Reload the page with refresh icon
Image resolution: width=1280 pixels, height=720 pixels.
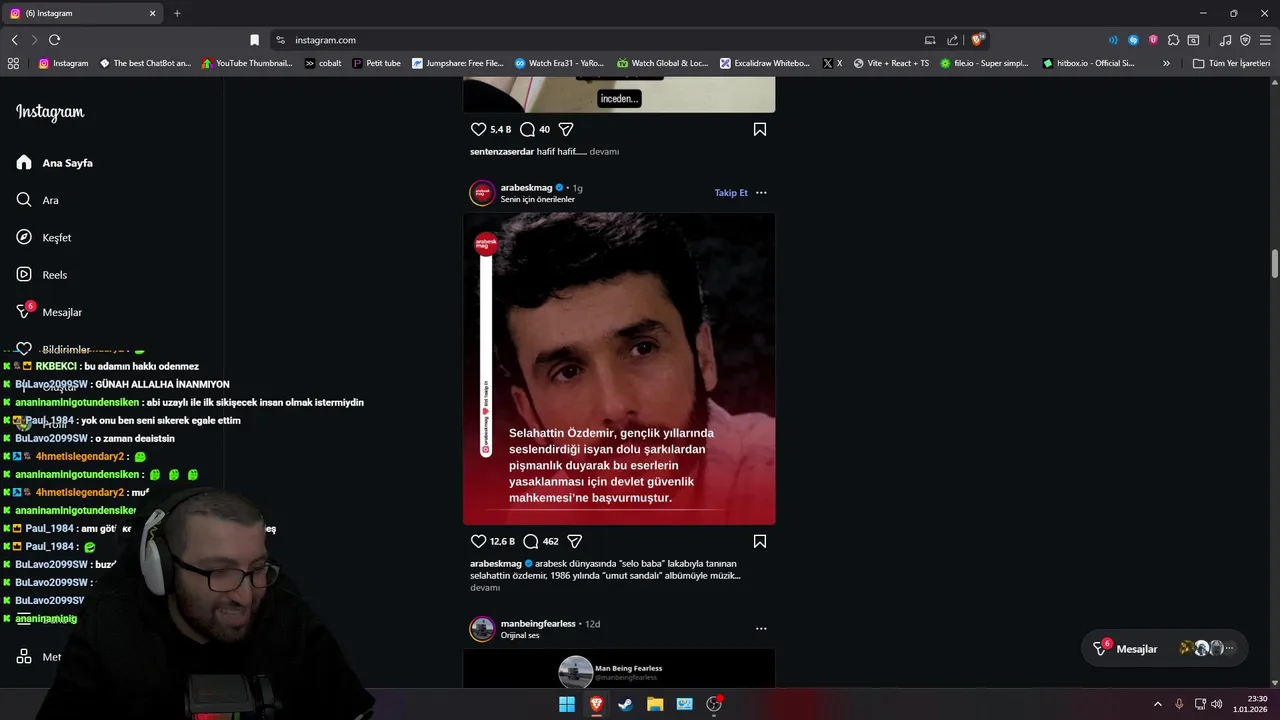pyautogui.click(x=54, y=40)
